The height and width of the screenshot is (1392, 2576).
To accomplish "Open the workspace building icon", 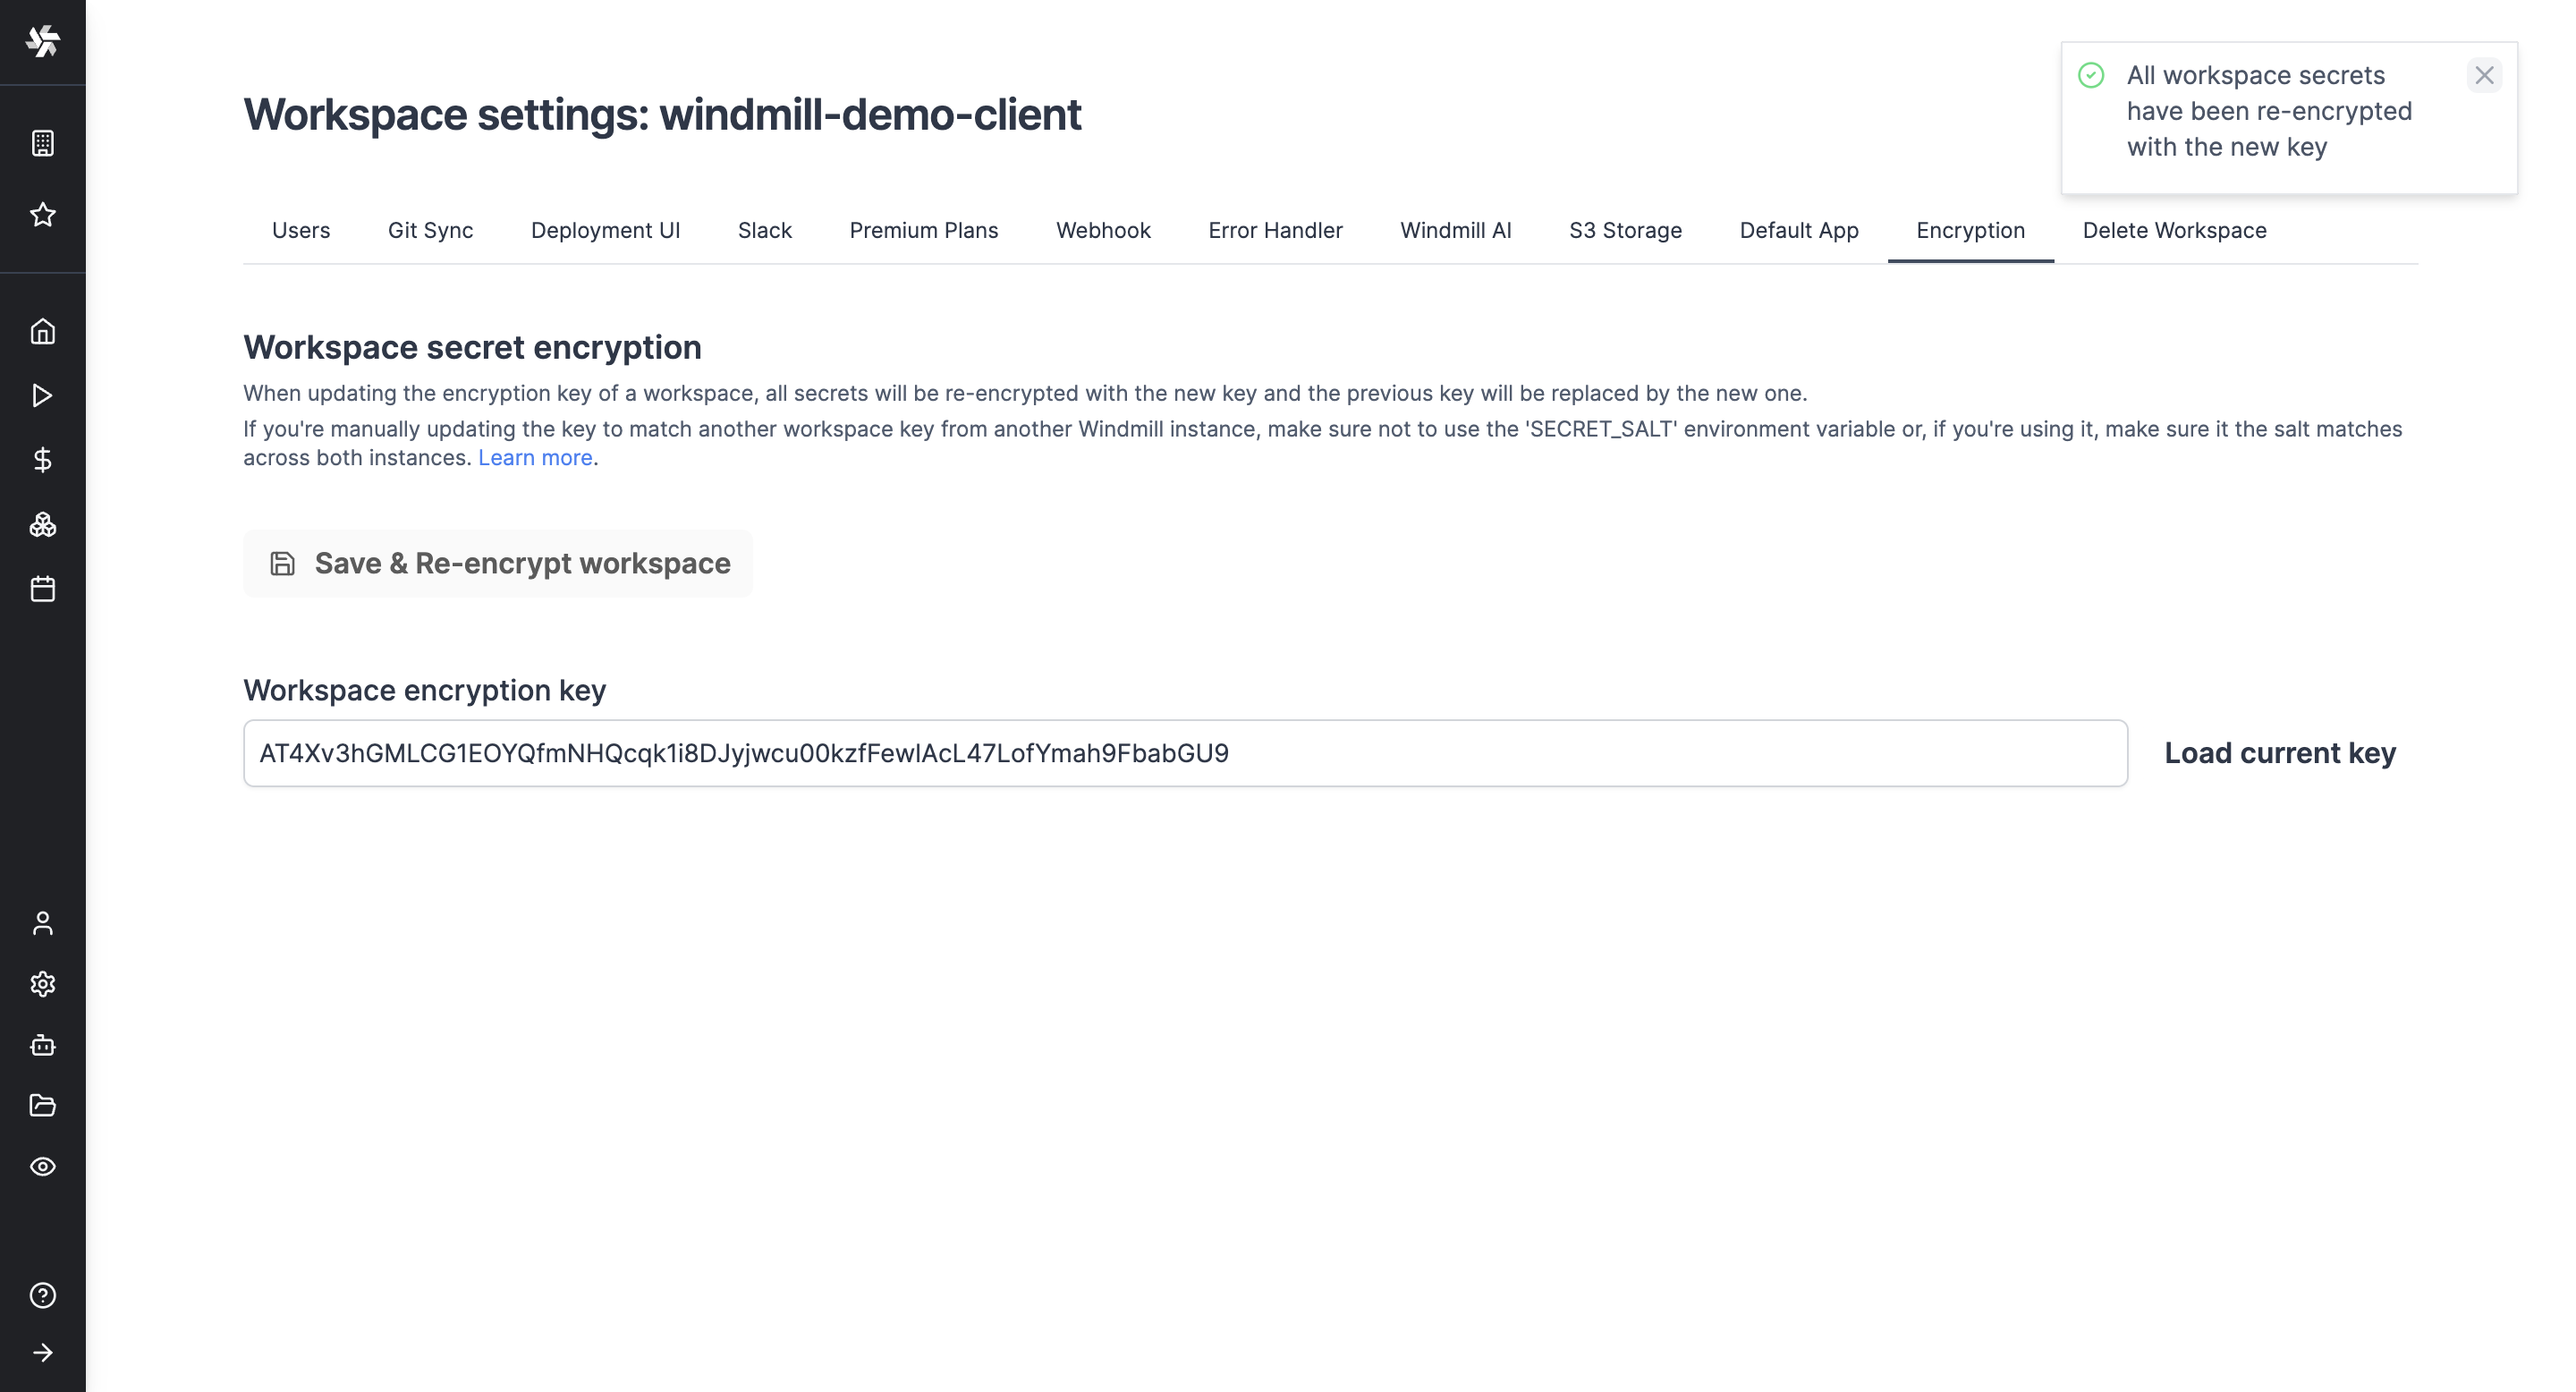I will pos(42,143).
